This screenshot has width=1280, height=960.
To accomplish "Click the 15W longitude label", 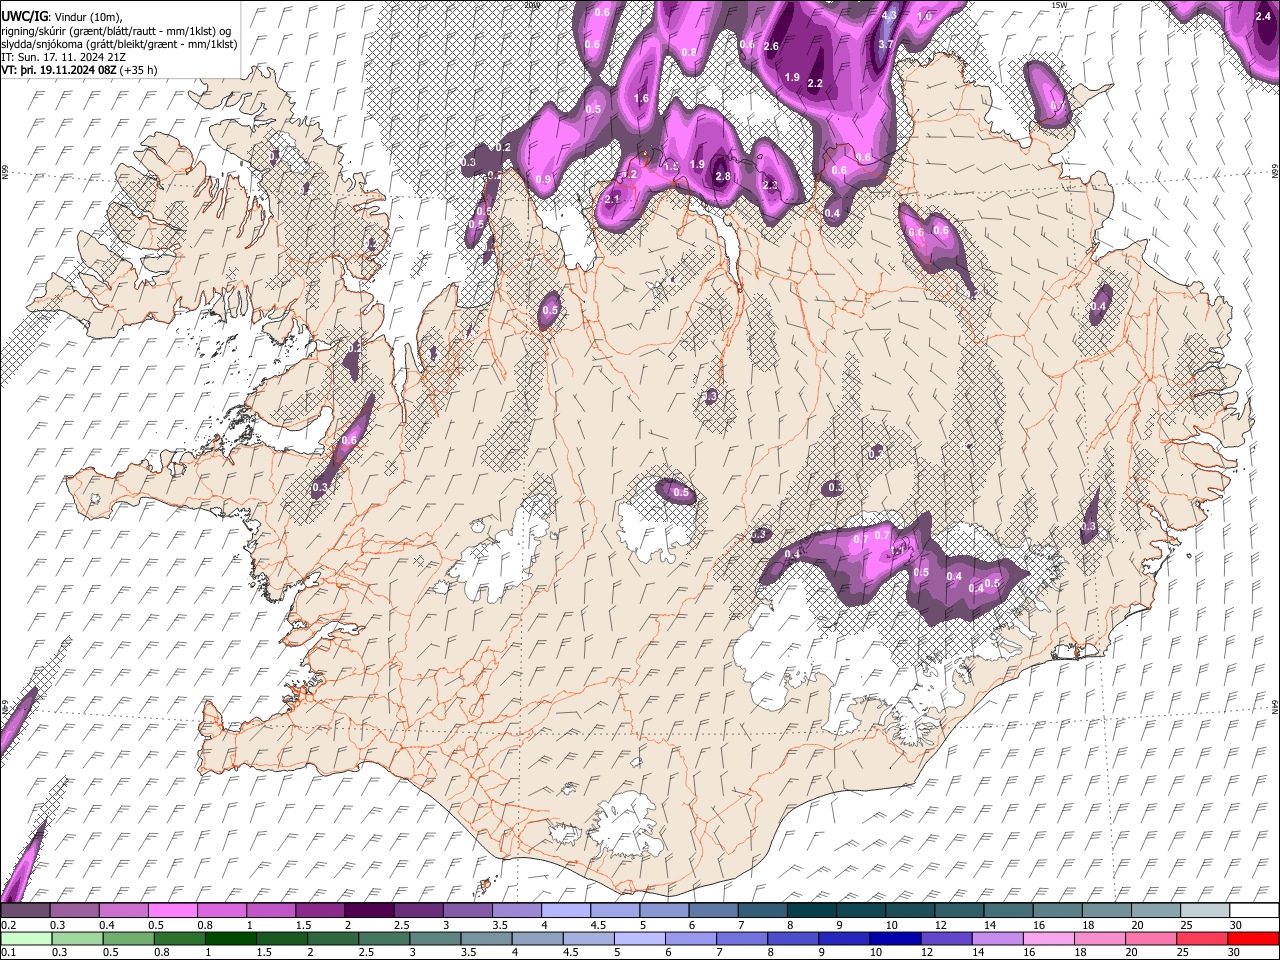I will [1059, 5].
